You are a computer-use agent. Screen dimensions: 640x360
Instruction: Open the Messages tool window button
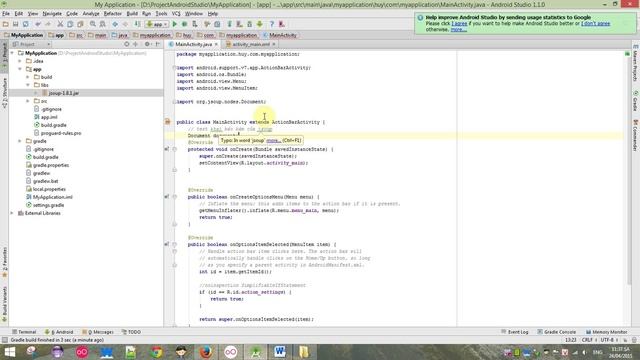[x=98, y=332]
